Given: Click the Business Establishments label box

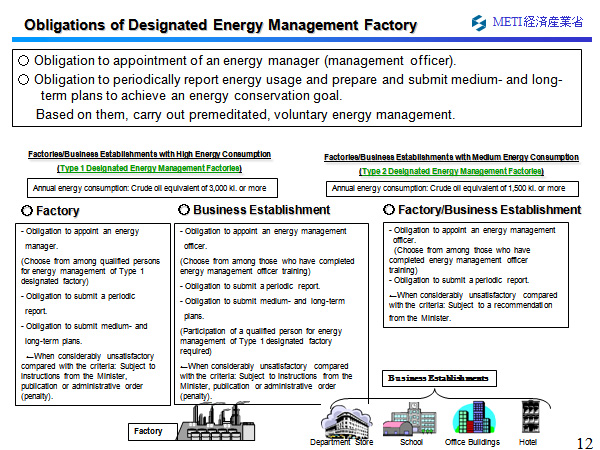Looking at the screenshot, I should coord(439,378).
